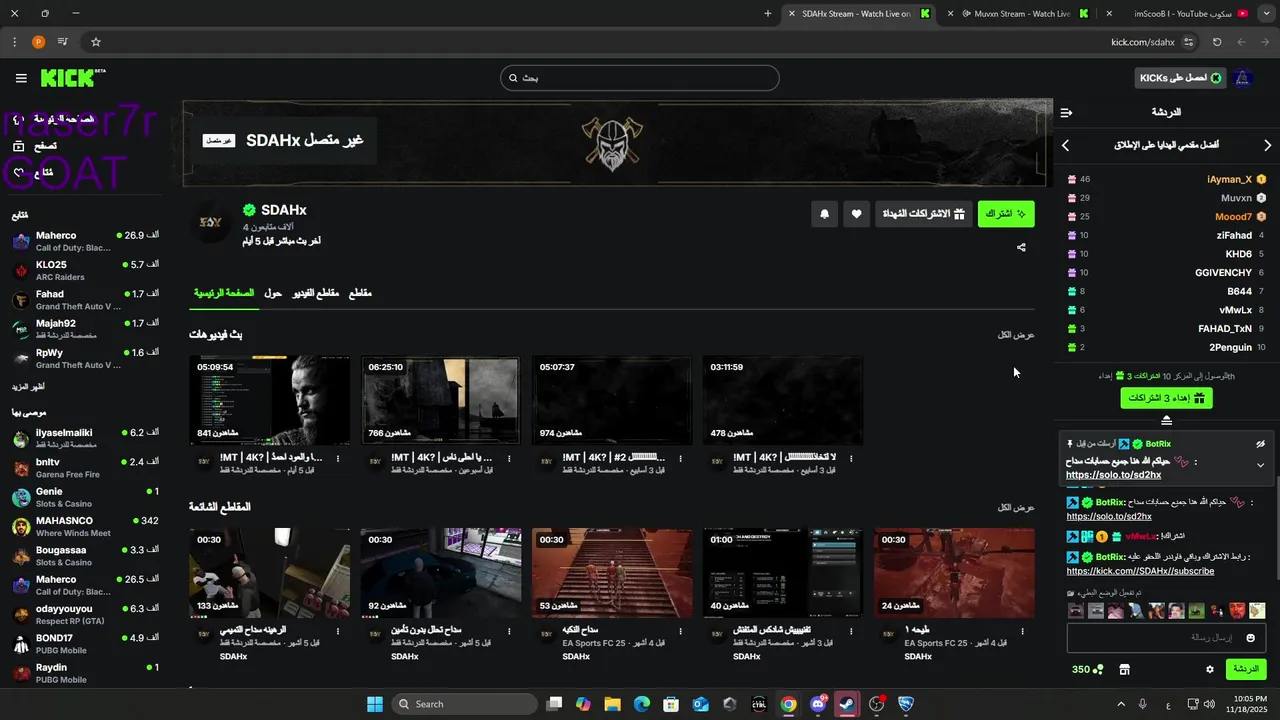1280x720 pixels.
Task: Open Discord from the Windows taskbar
Action: [x=818, y=704]
